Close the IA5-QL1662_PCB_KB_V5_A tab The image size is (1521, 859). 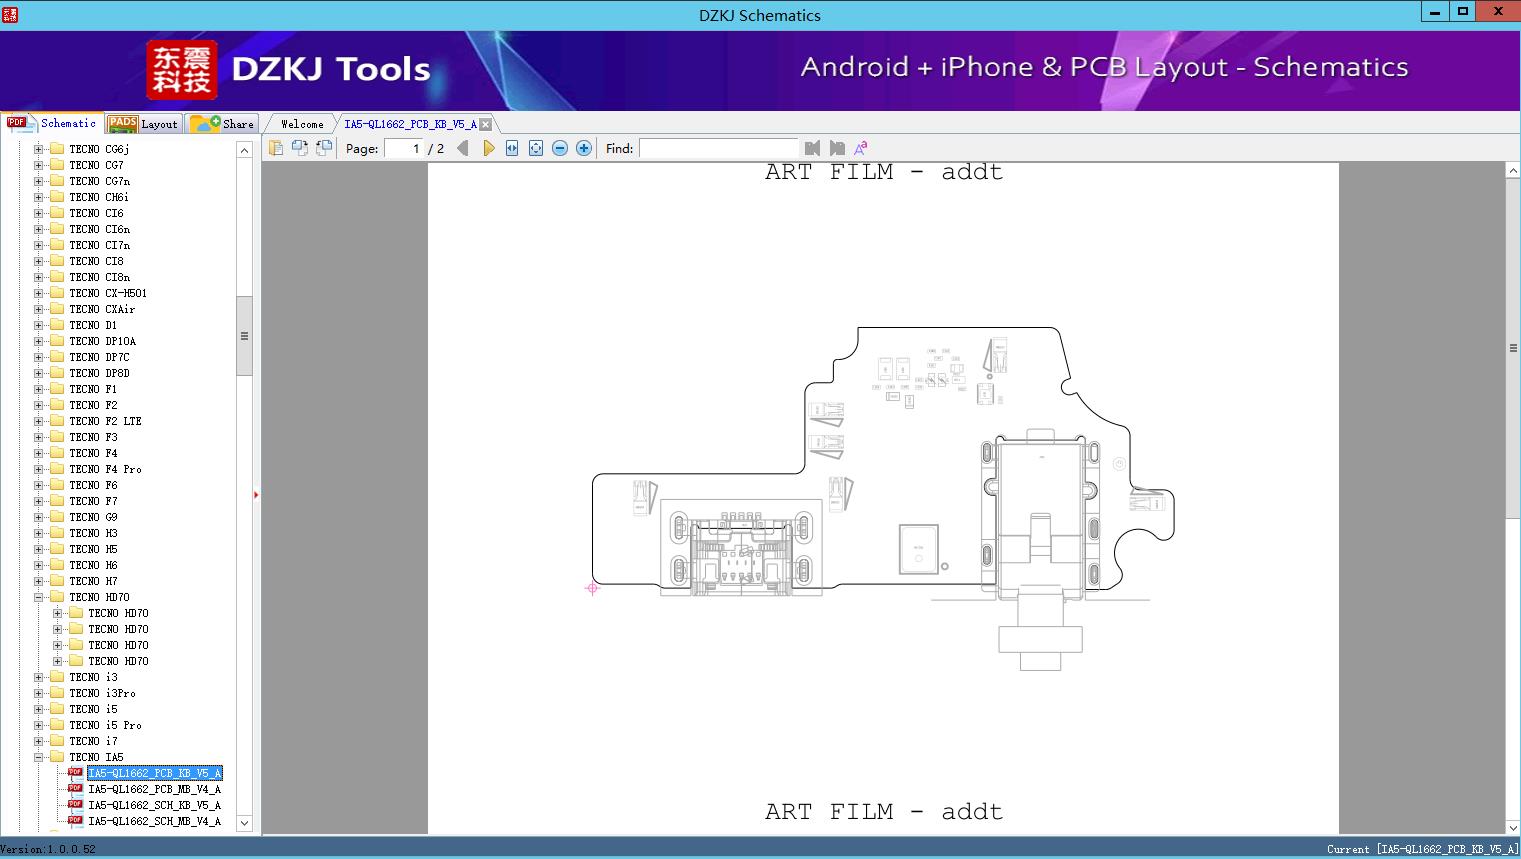tap(485, 124)
